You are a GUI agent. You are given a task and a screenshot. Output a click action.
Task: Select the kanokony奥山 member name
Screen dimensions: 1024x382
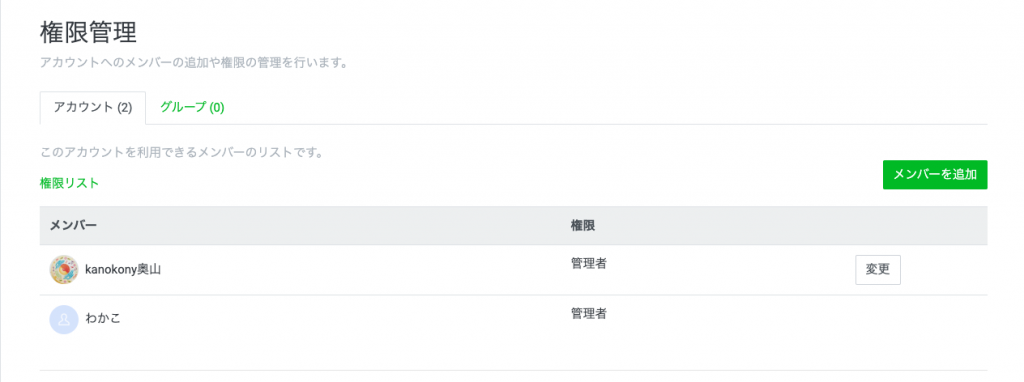[123, 270]
